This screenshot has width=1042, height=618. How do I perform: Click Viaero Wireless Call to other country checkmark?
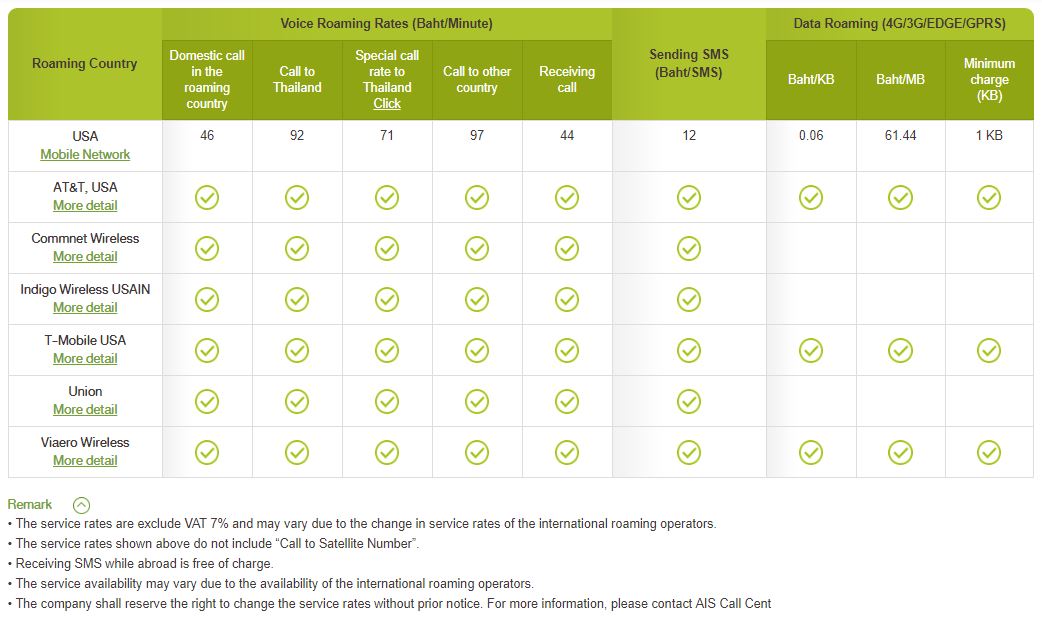click(x=477, y=453)
